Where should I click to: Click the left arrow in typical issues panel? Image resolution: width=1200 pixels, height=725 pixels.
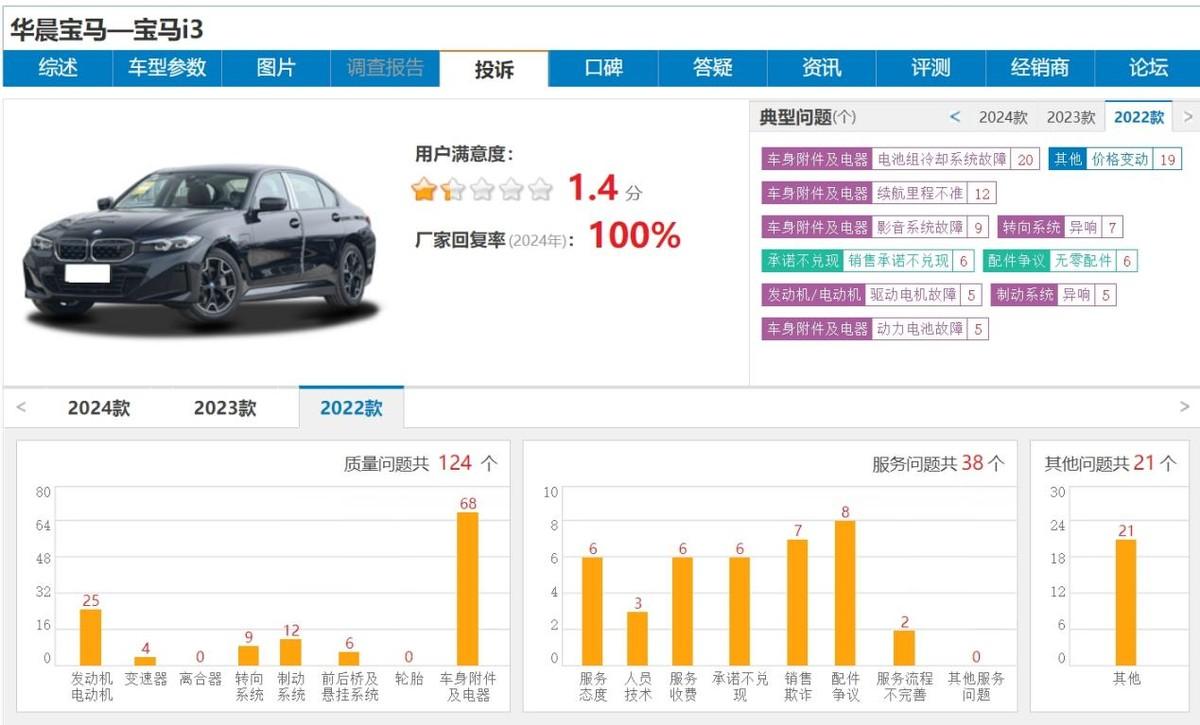tap(955, 117)
